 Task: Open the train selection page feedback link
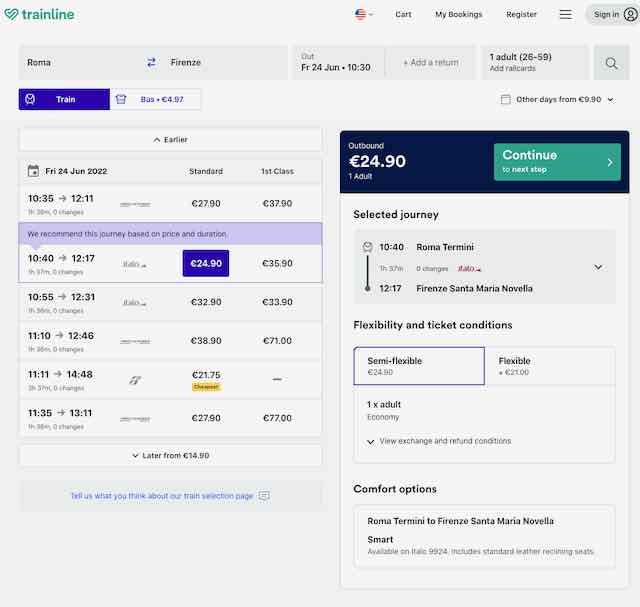162,496
